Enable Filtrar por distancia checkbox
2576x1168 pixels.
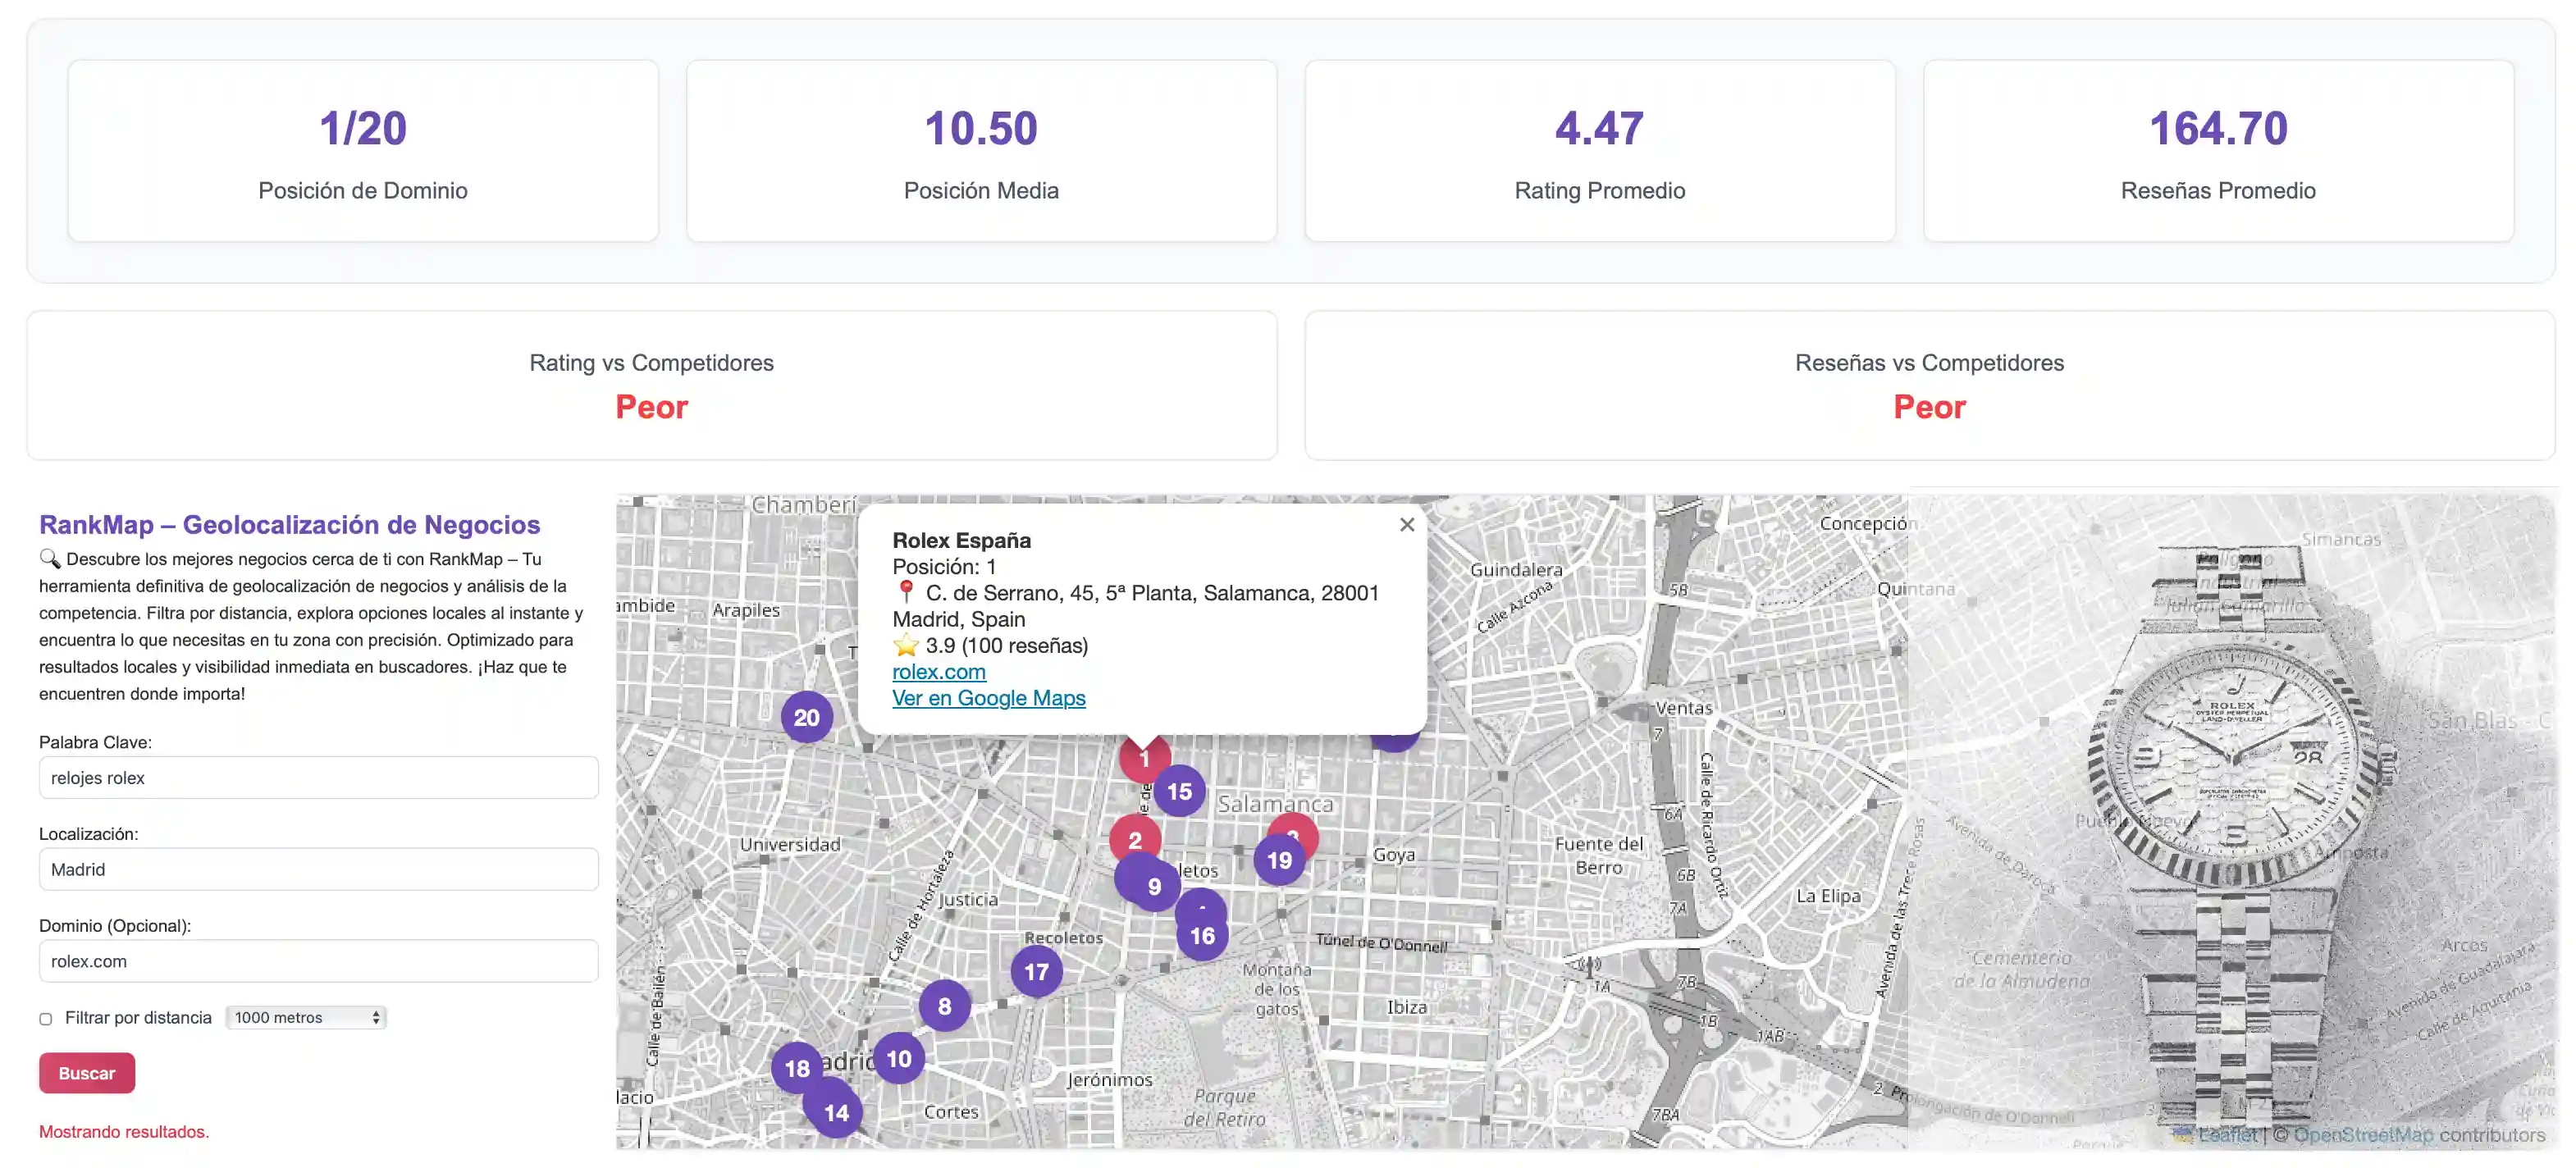(x=46, y=1018)
